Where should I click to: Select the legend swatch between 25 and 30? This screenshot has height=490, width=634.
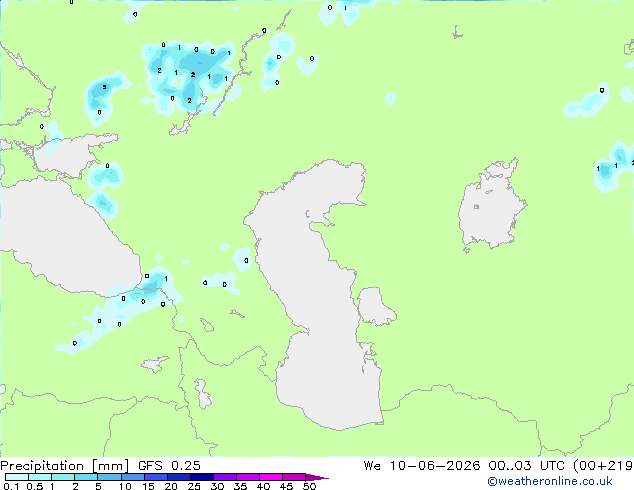(201, 477)
